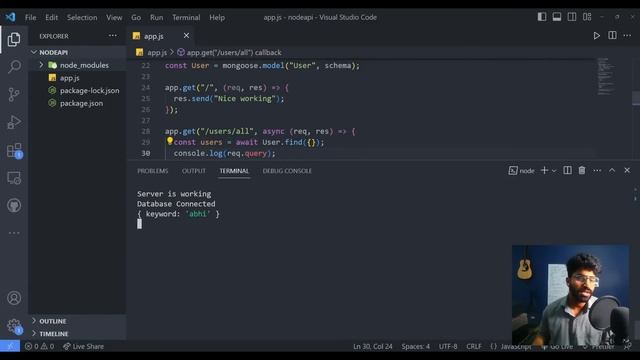Open the Go menu
Image resolution: width=640 pixels, height=360 pixels.
136,17
